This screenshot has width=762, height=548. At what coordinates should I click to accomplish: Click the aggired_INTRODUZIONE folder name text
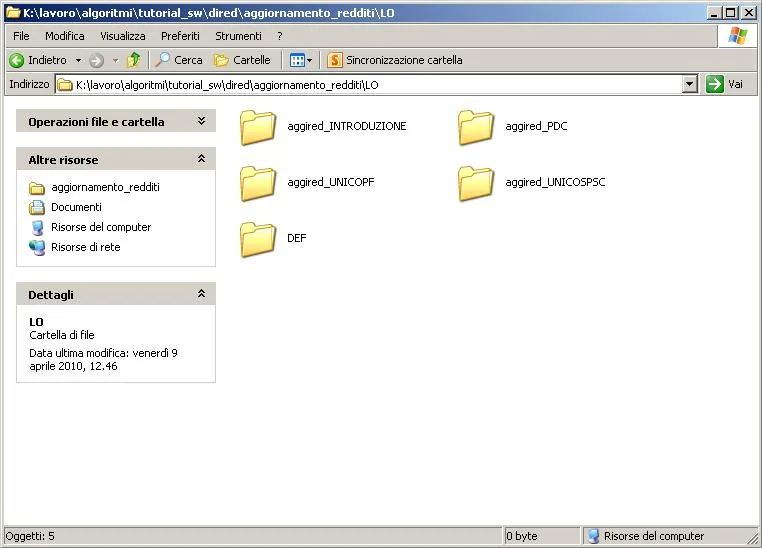(x=346, y=126)
